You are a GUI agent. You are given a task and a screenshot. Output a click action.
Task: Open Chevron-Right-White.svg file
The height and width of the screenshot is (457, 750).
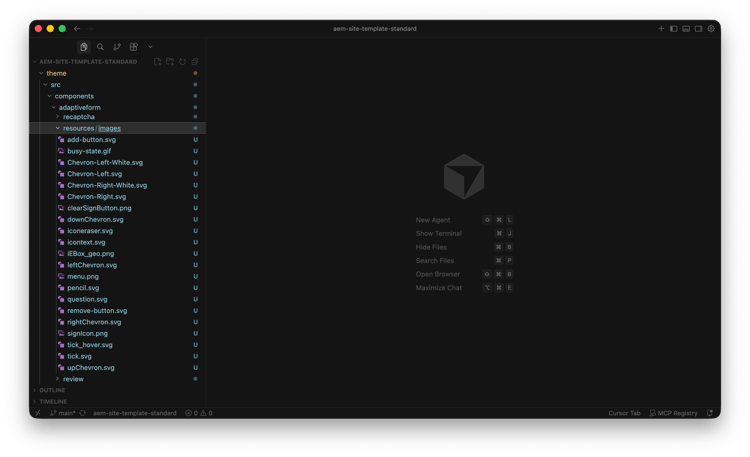[x=107, y=185]
